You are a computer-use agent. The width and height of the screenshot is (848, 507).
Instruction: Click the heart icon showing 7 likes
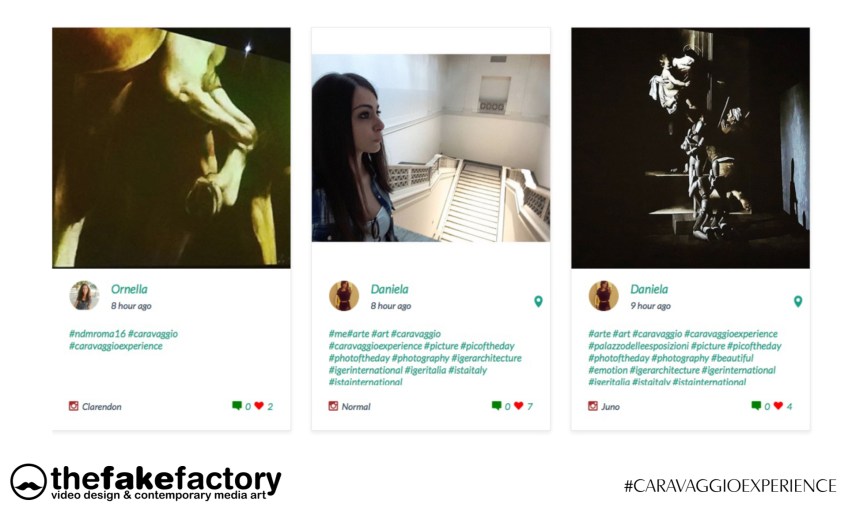click(519, 405)
